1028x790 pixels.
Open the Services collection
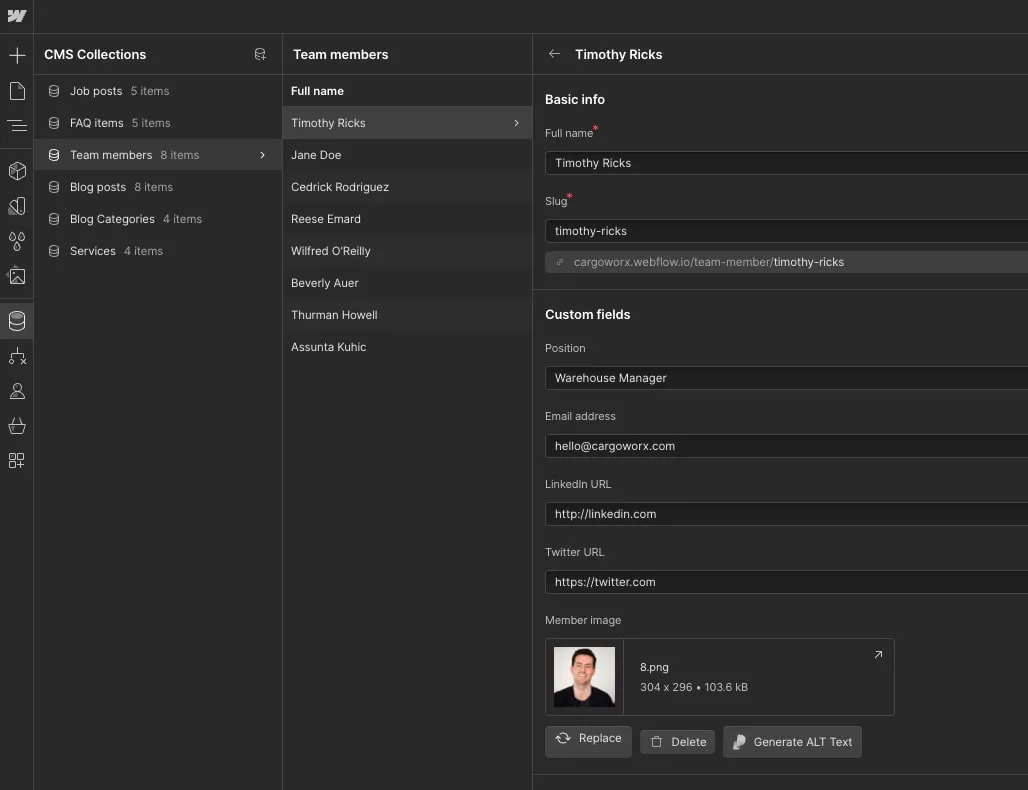coord(158,251)
